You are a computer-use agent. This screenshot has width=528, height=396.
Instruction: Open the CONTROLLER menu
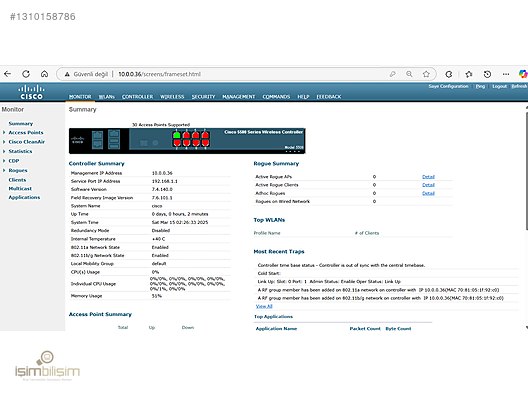click(137, 97)
